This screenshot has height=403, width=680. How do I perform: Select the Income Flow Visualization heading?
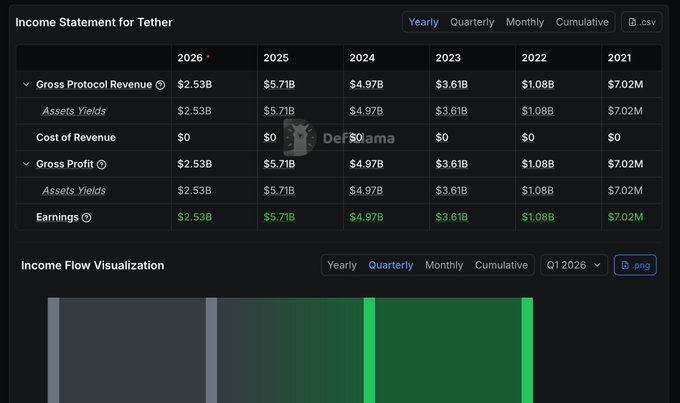point(92,265)
